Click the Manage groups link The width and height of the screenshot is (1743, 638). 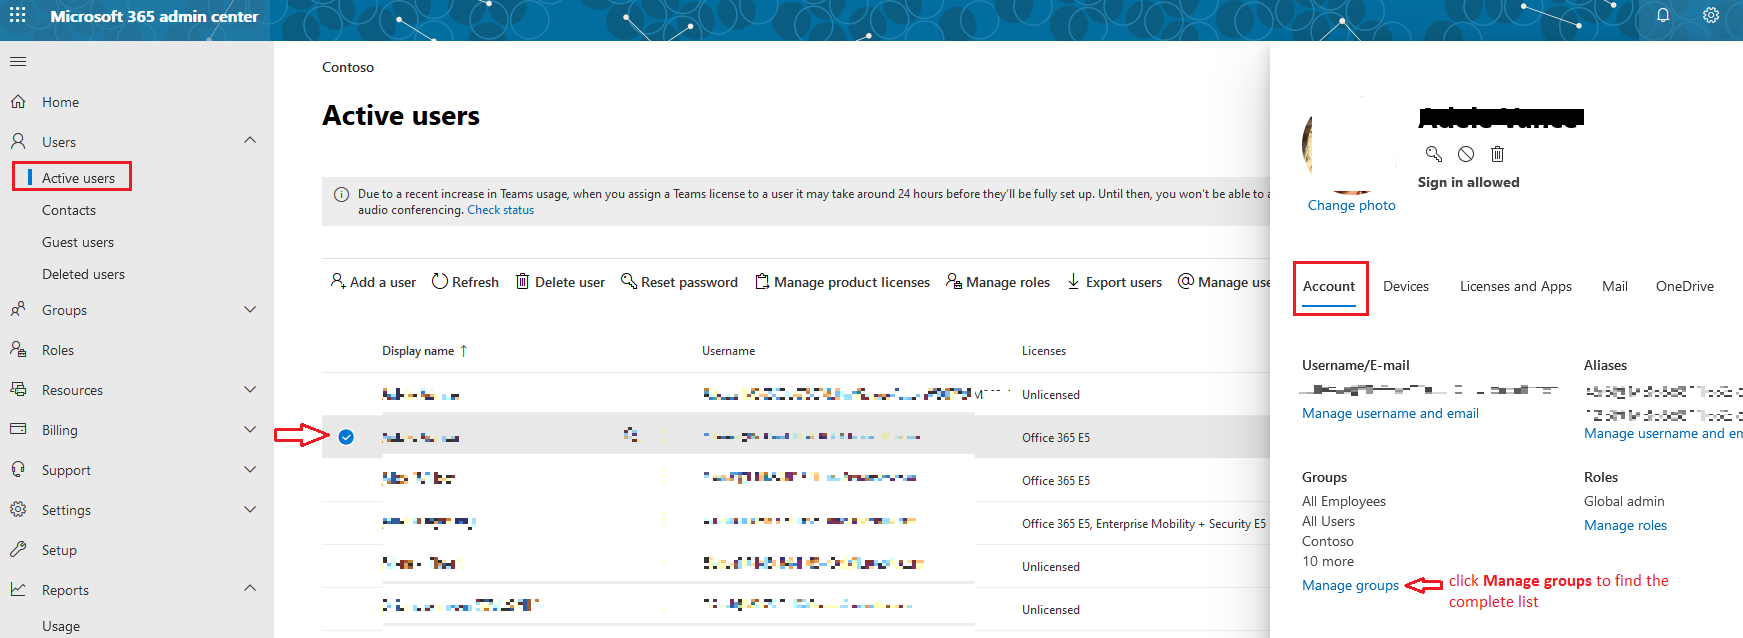(x=1350, y=585)
